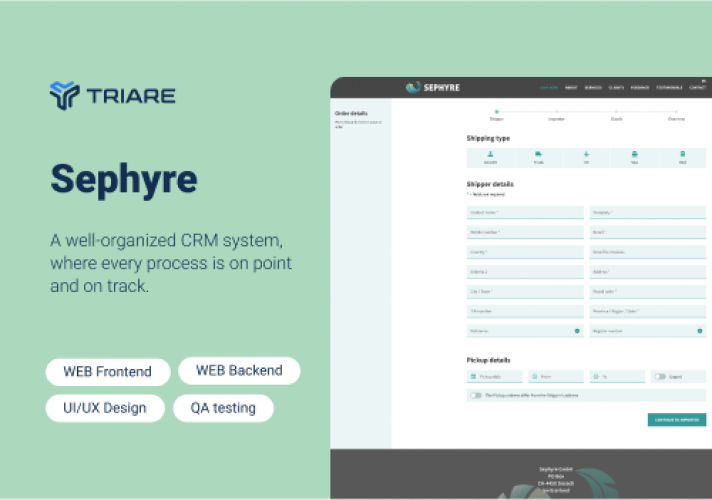Open the About menu item
The image size is (712, 500).
(571, 88)
